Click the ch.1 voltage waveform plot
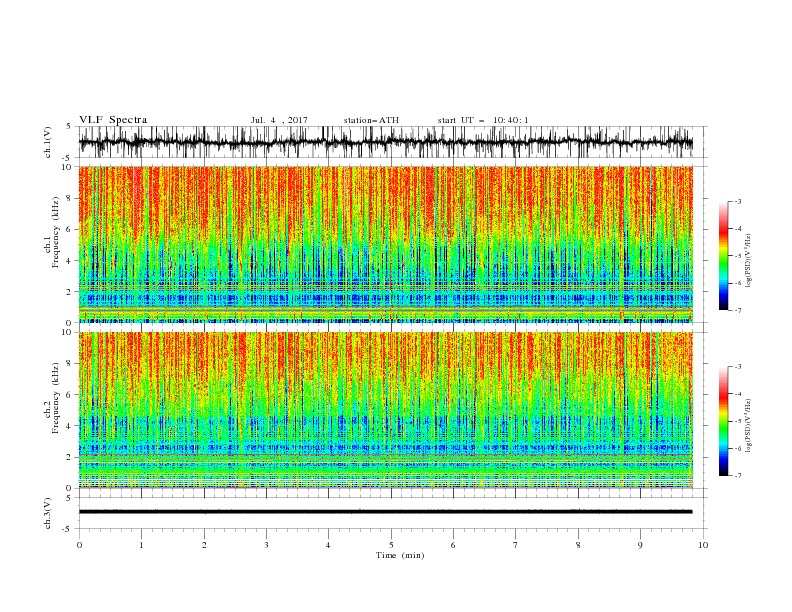The height and width of the screenshot is (612, 792). click(385, 142)
